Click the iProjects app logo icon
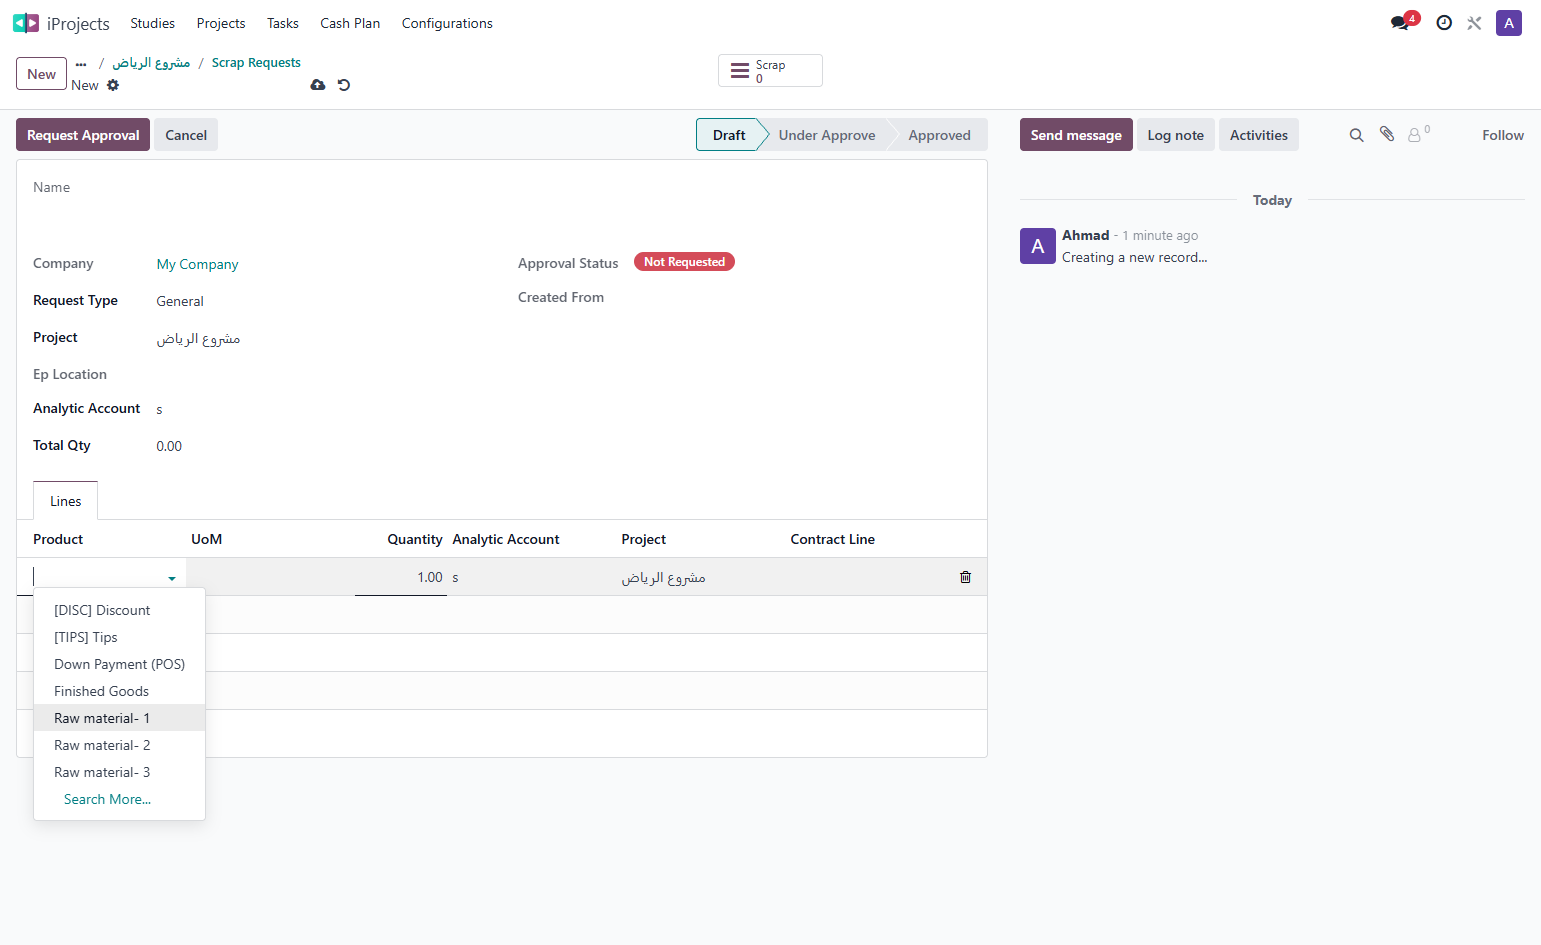Image resolution: width=1541 pixels, height=945 pixels. point(26,23)
